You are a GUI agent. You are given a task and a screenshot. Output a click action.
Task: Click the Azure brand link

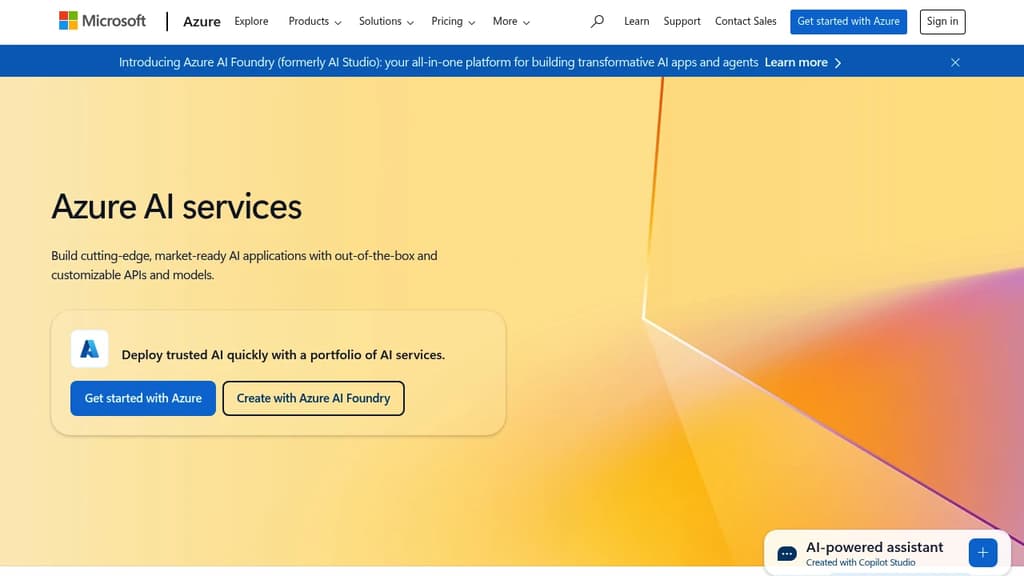[202, 22]
